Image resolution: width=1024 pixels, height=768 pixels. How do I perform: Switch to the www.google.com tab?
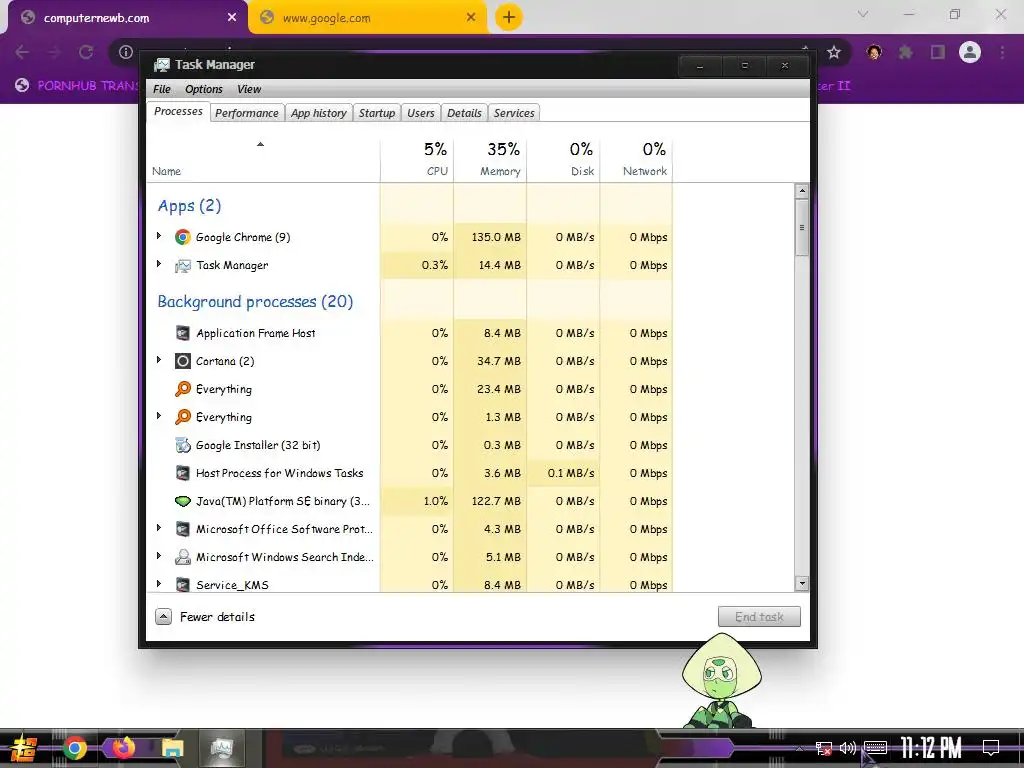[368, 18]
